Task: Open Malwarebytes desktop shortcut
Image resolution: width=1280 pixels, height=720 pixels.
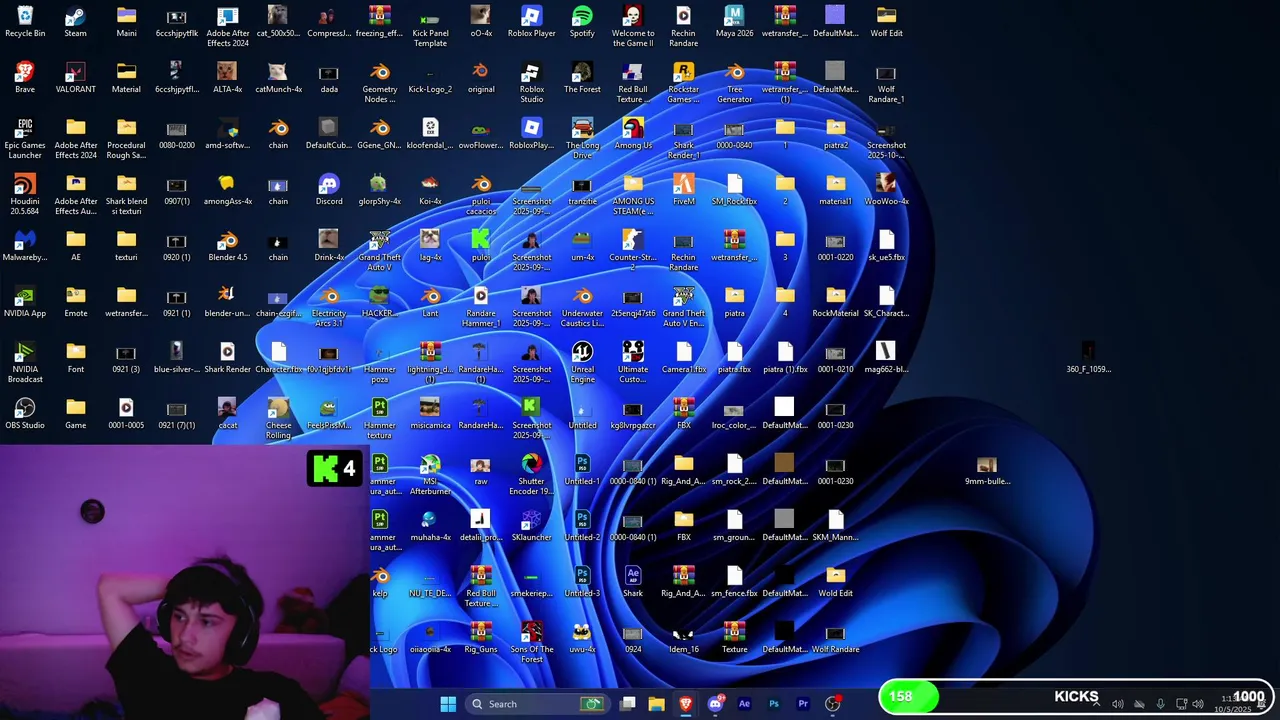Action: (x=25, y=246)
